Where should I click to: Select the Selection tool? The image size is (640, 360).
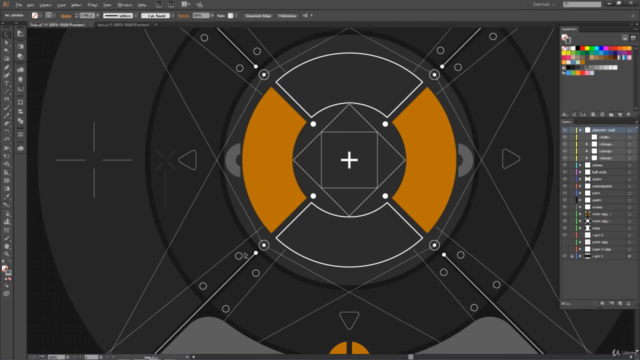click(7, 34)
